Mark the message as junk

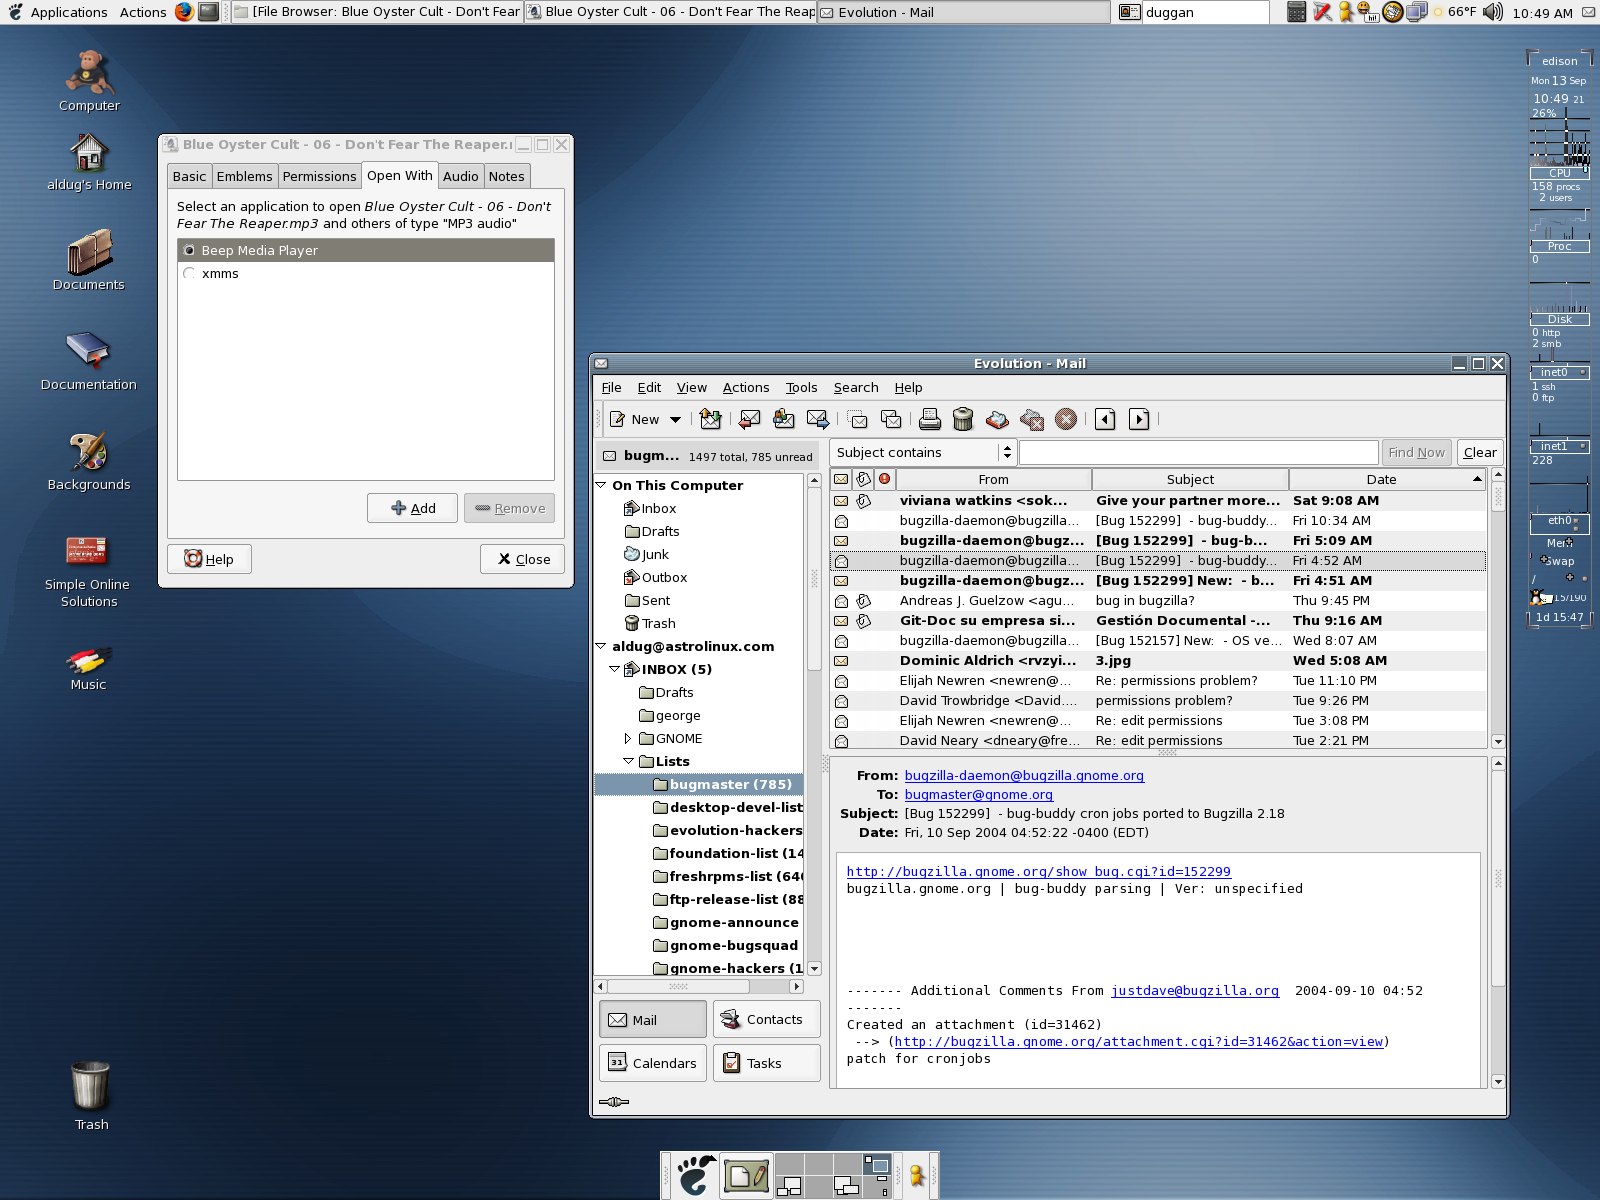[997, 419]
